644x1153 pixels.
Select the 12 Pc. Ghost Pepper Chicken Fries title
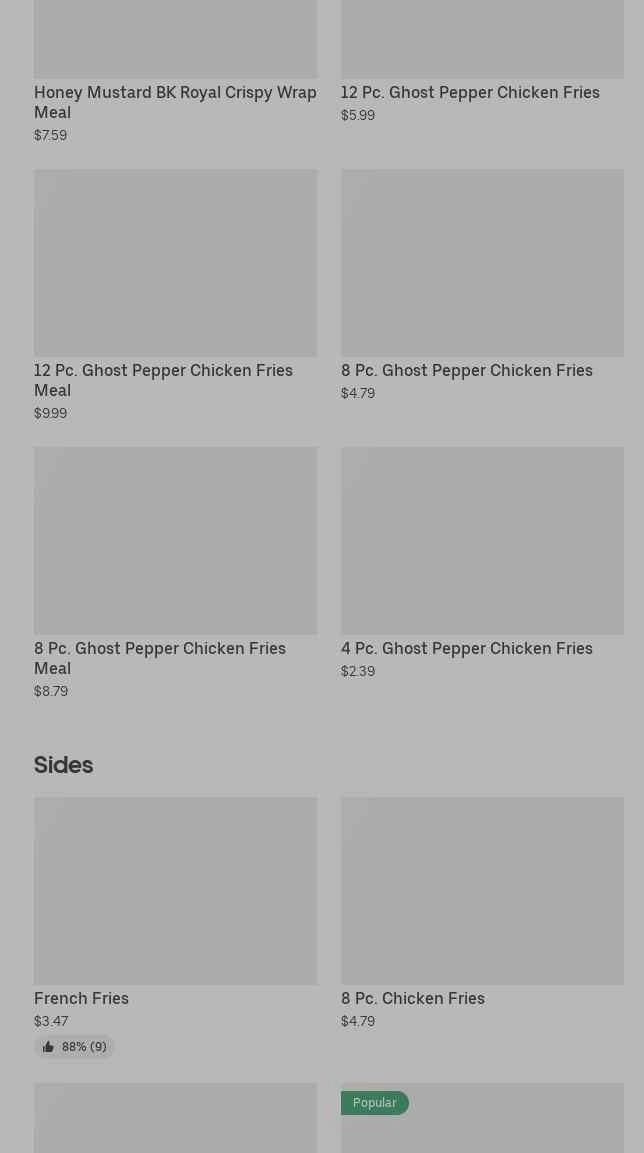click(470, 92)
